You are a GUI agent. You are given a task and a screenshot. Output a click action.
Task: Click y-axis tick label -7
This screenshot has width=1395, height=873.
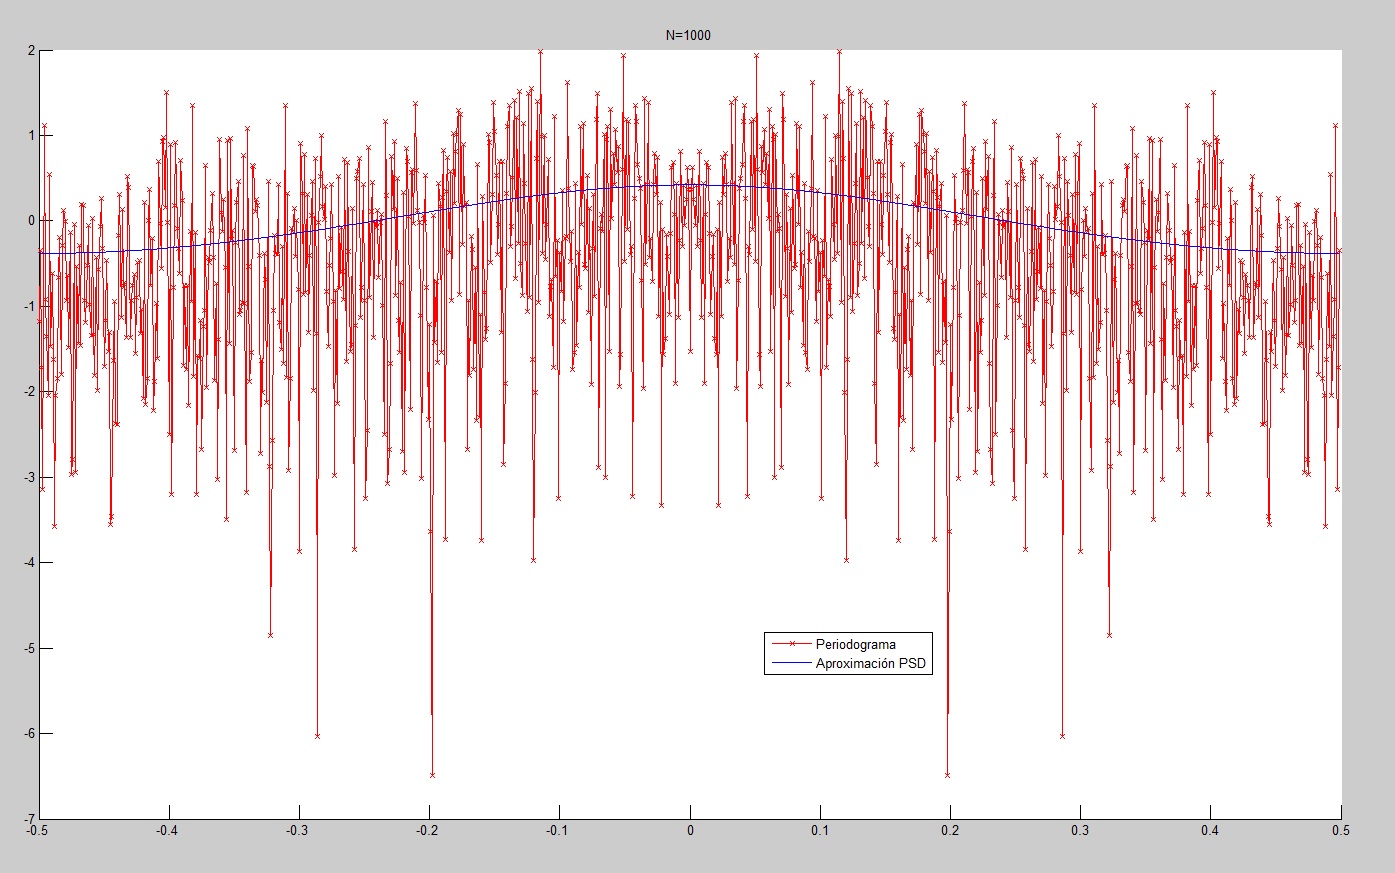[x=29, y=818]
